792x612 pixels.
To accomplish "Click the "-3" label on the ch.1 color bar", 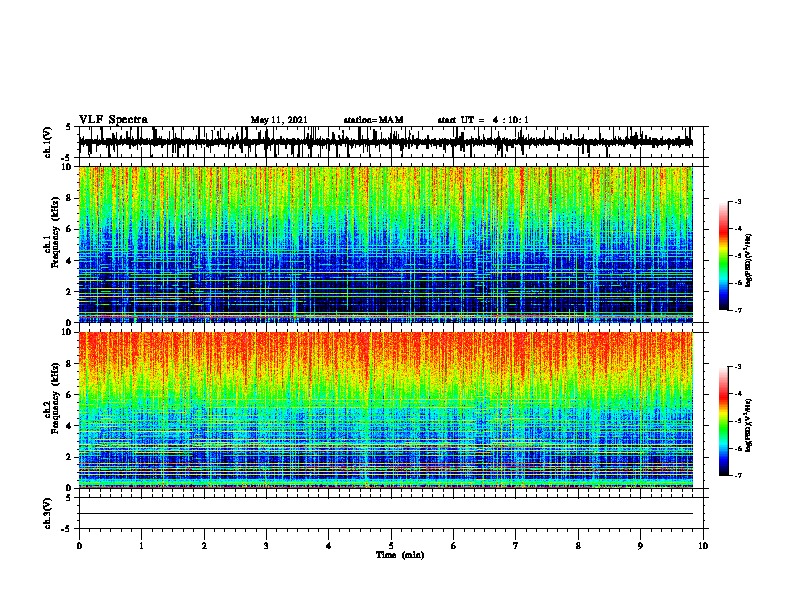I will point(737,202).
